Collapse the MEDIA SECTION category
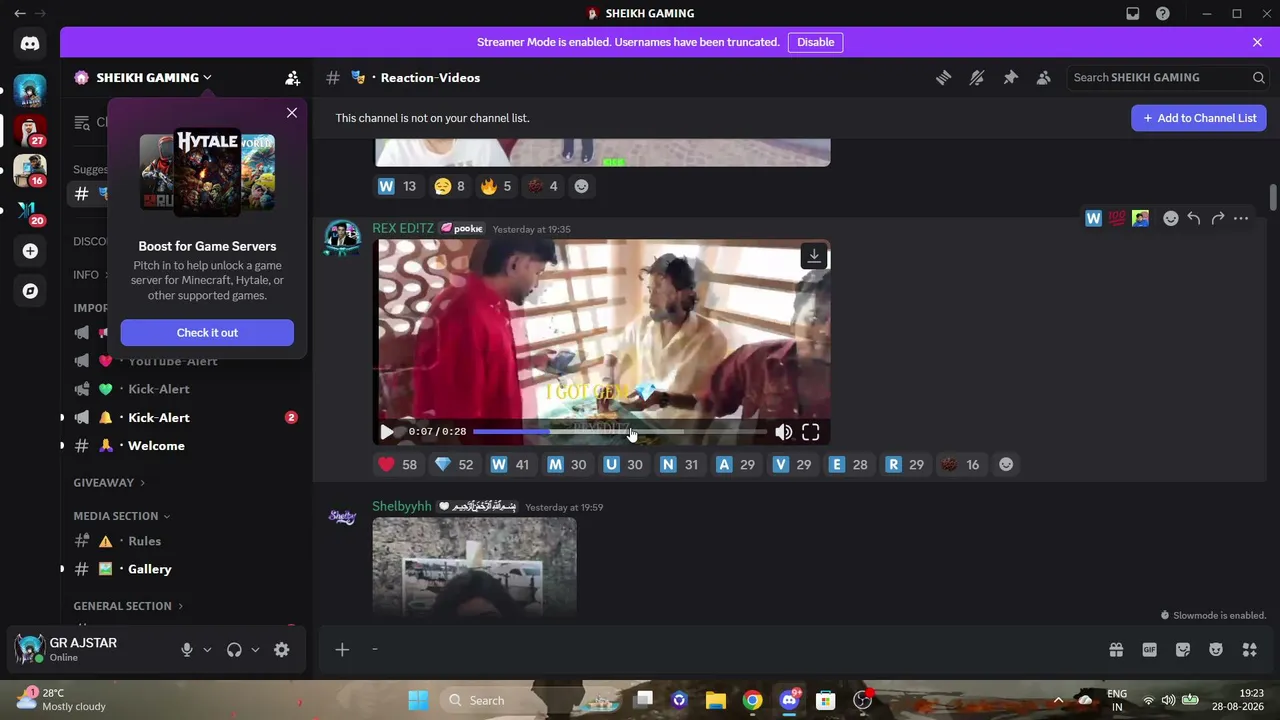1280x720 pixels. click(x=121, y=516)
